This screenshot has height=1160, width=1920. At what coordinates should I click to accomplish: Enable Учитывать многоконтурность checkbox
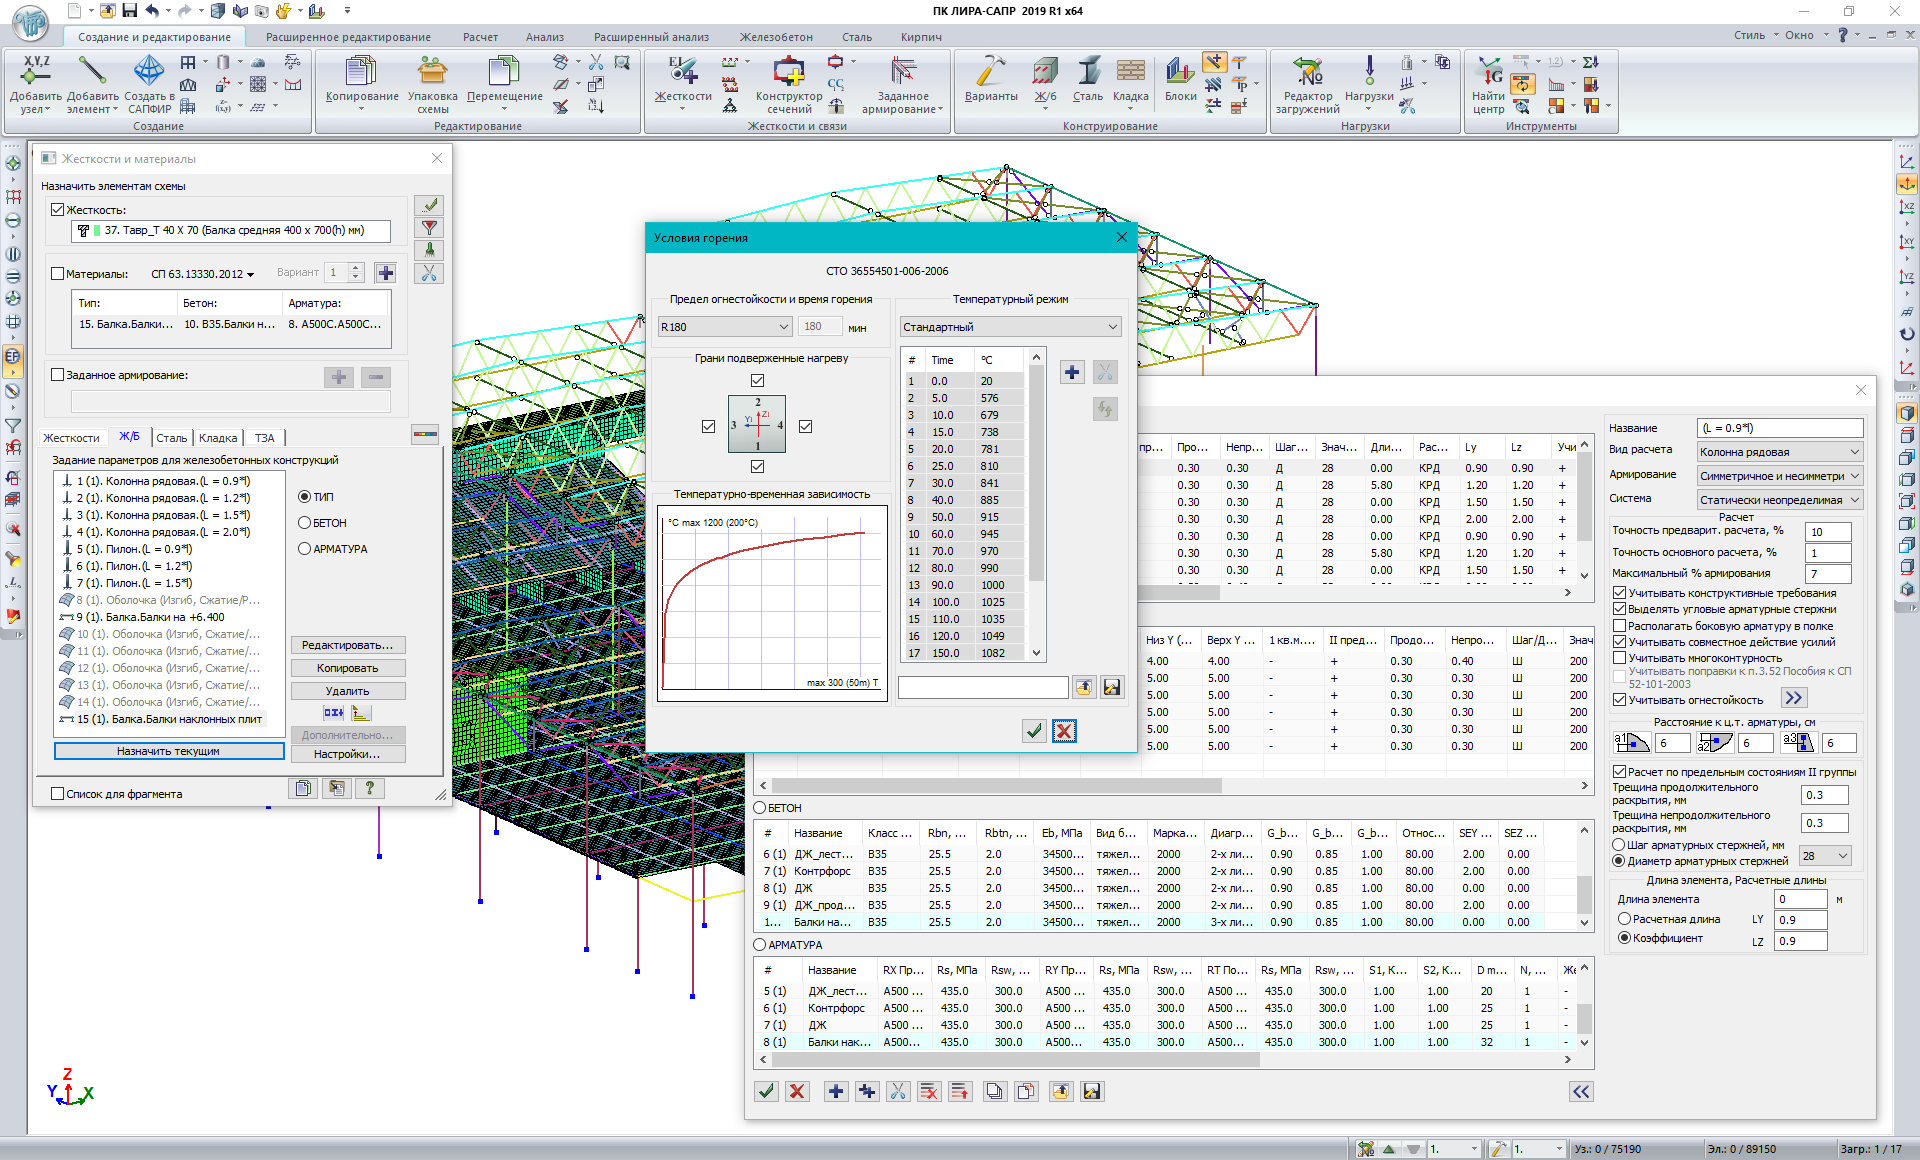click(x=1619, y=658)
